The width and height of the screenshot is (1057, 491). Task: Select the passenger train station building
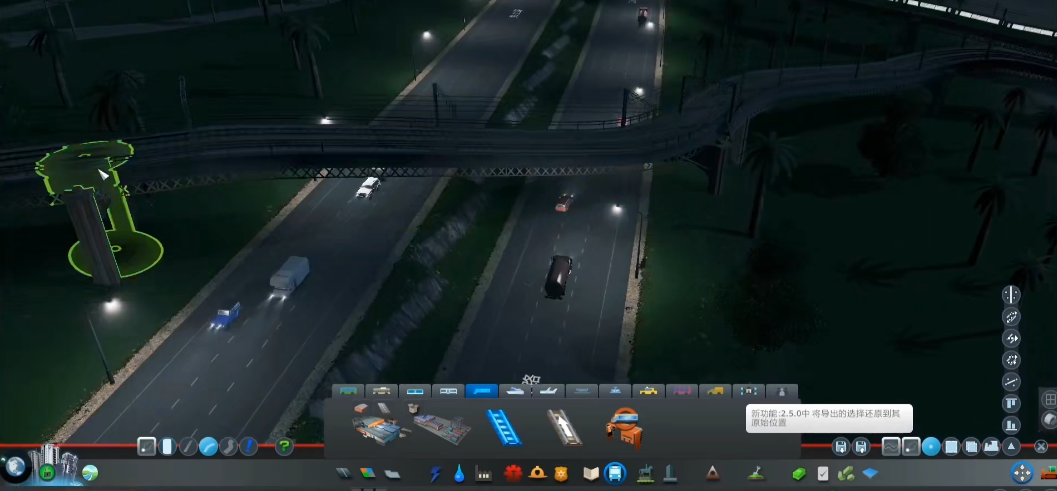pyautogui.click(x=380, y=426)
